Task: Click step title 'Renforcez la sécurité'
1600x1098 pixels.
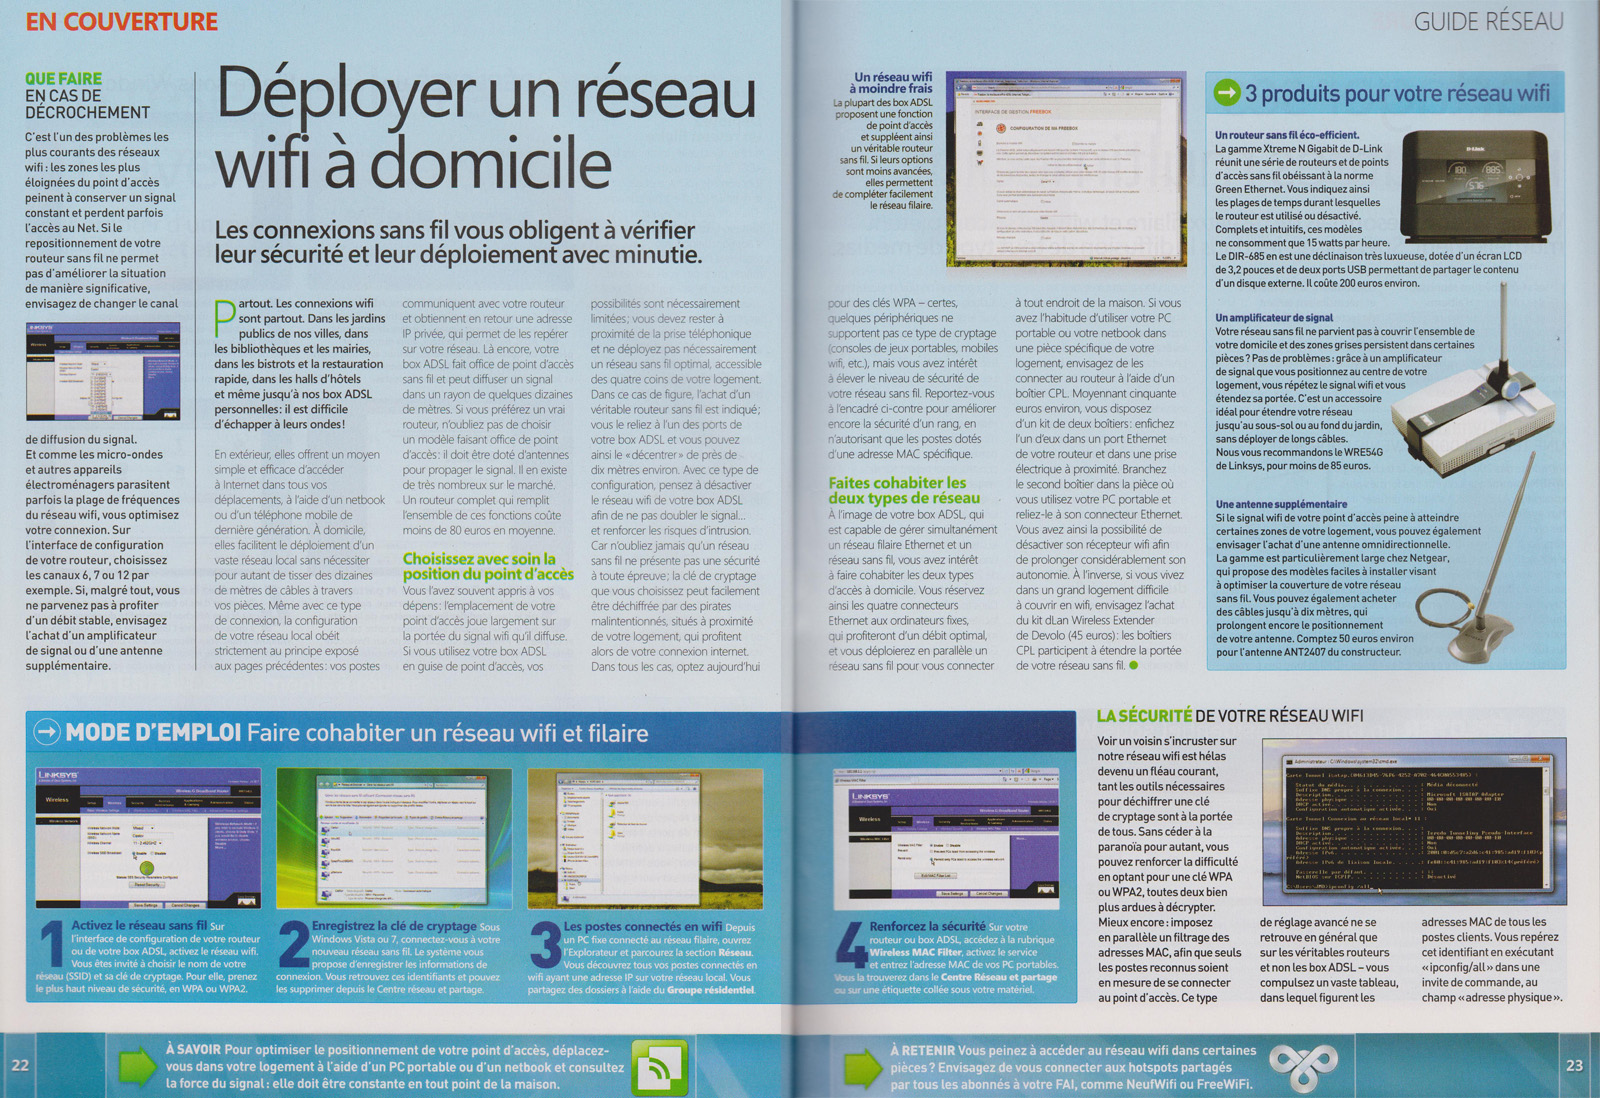Action: (x=927, y=926)
